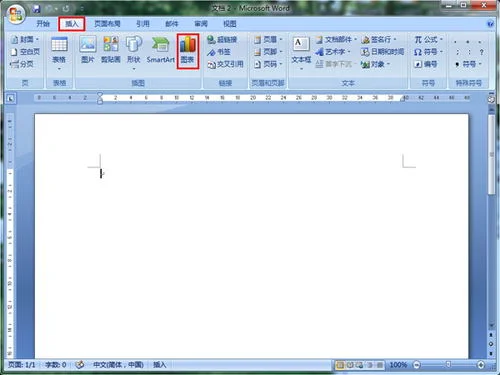Viewport: 500px width, 375px height.
Task: Open the 引用 (References) tab
Action: [143, 24]
